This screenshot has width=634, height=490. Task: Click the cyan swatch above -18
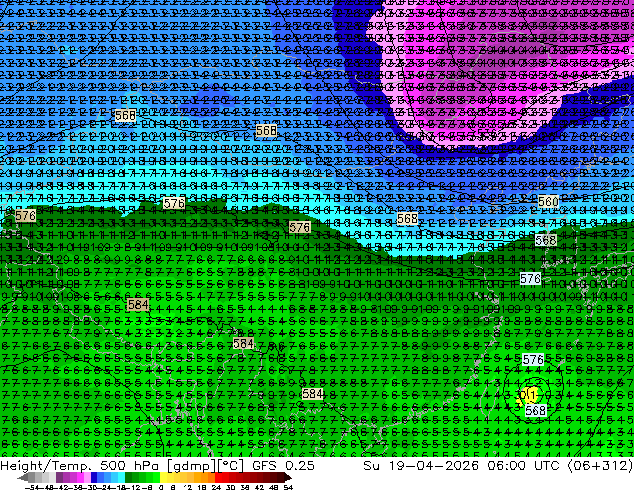(122, 477)
